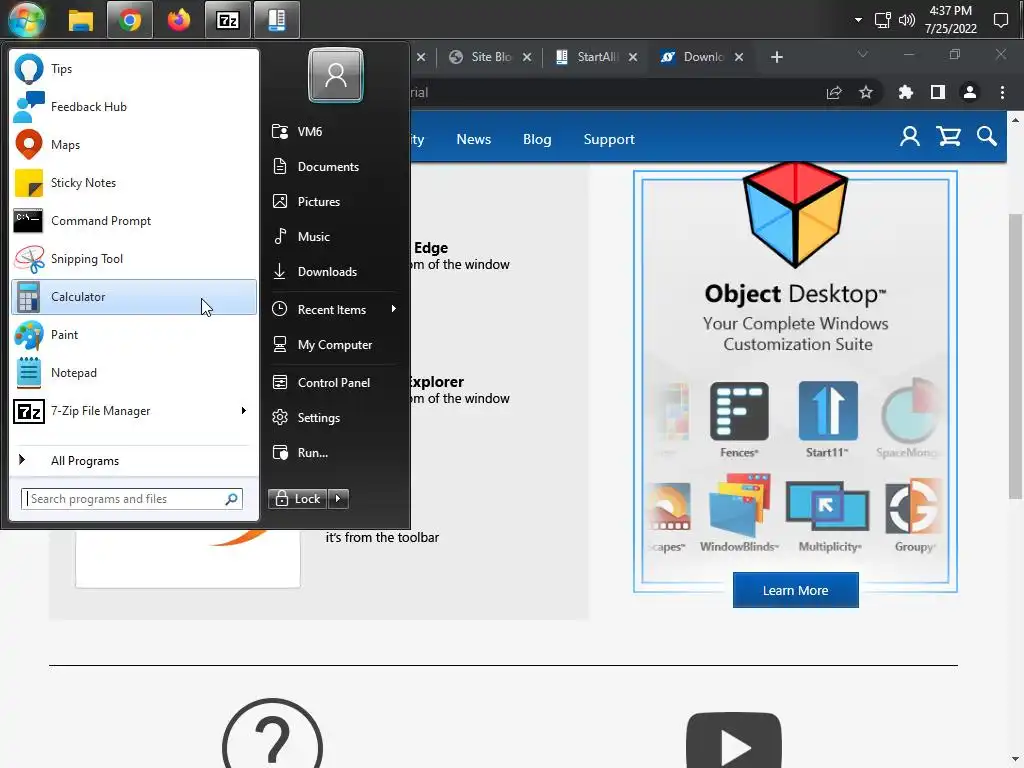Open the shopping cart icon
This screenshot has width=1024, height=768.
[x=948, y=136]
